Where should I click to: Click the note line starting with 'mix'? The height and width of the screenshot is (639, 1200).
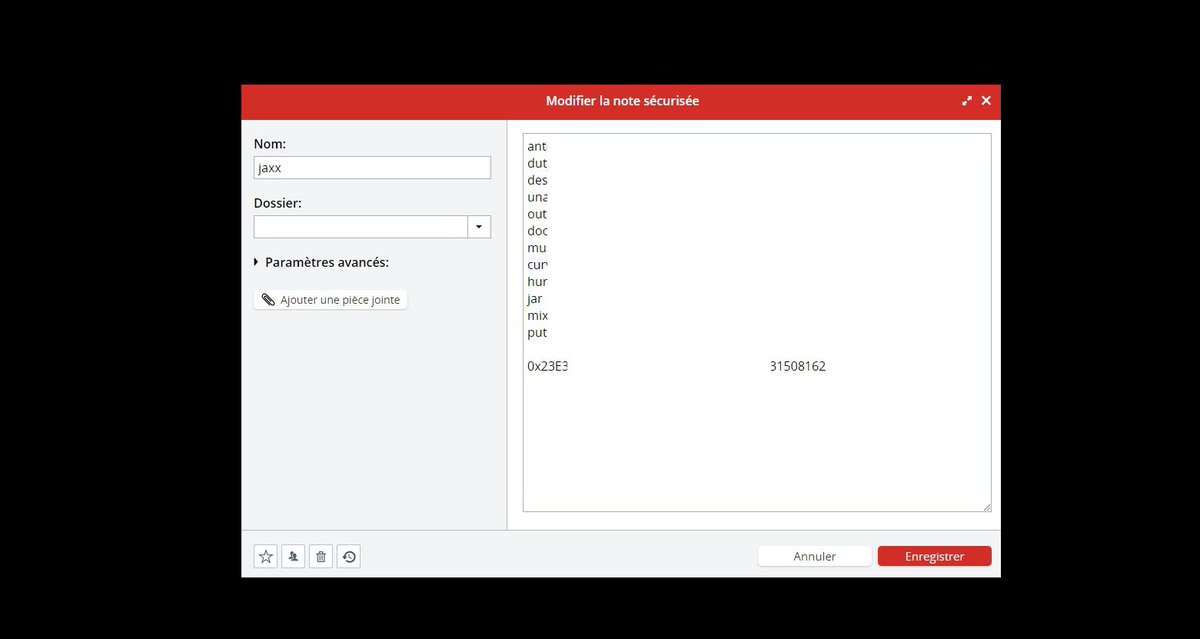(x=537, y=316)
